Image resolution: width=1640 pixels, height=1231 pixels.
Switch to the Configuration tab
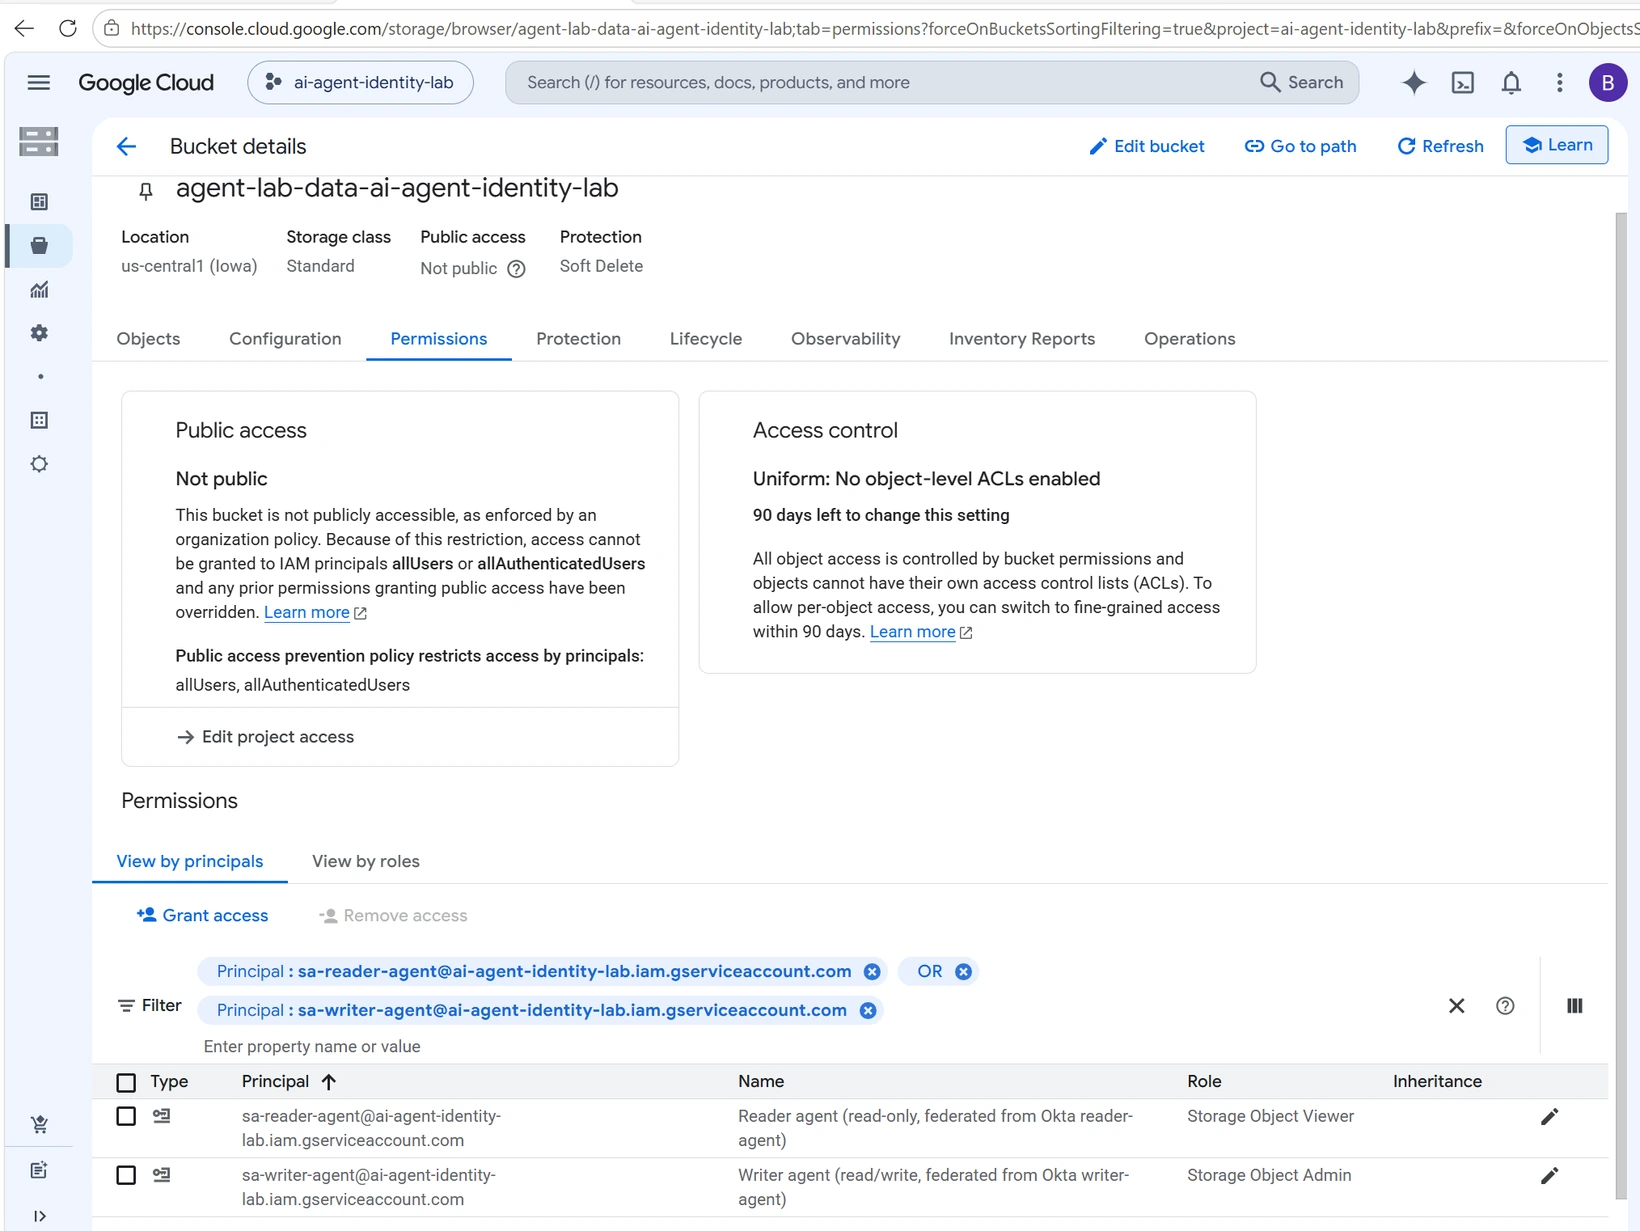click(285, 339)
